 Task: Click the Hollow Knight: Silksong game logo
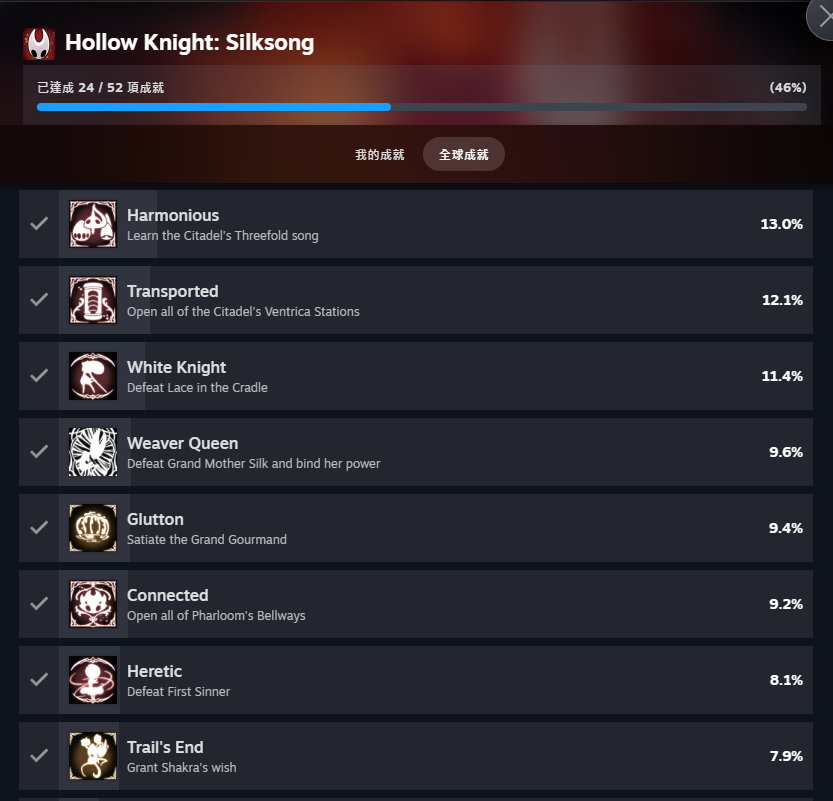point(39,44)
